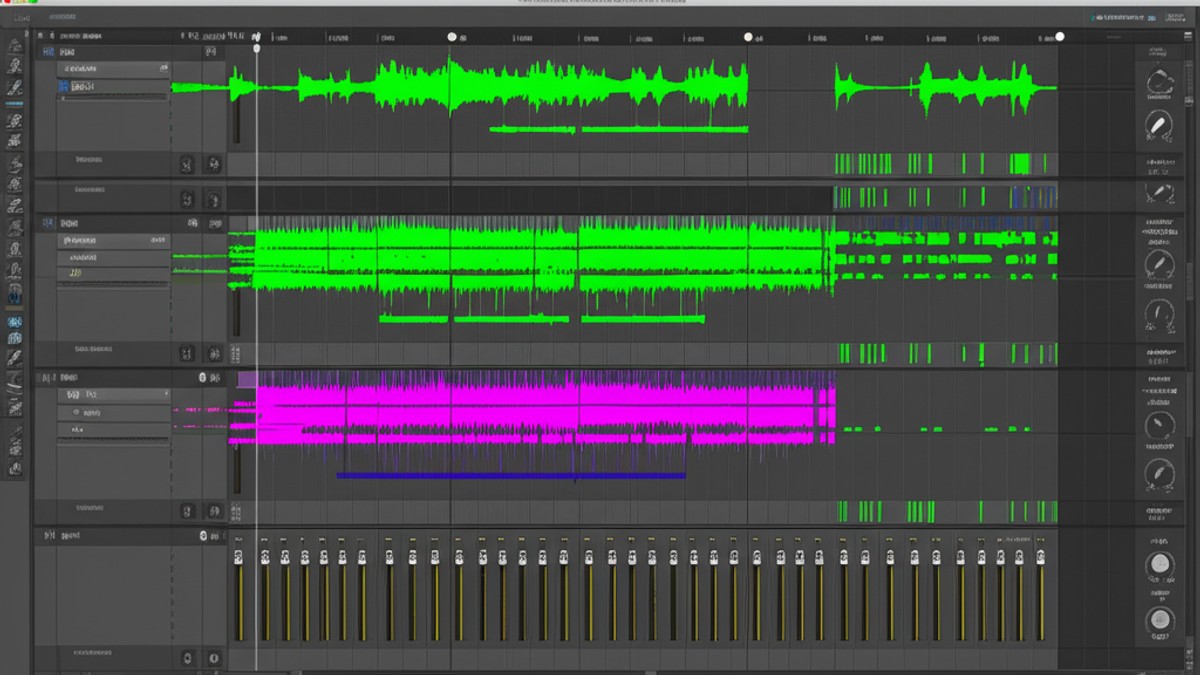Expand the second green track's top name field
The height and width of the screenshot is (675, 1200).
(112, 241)
